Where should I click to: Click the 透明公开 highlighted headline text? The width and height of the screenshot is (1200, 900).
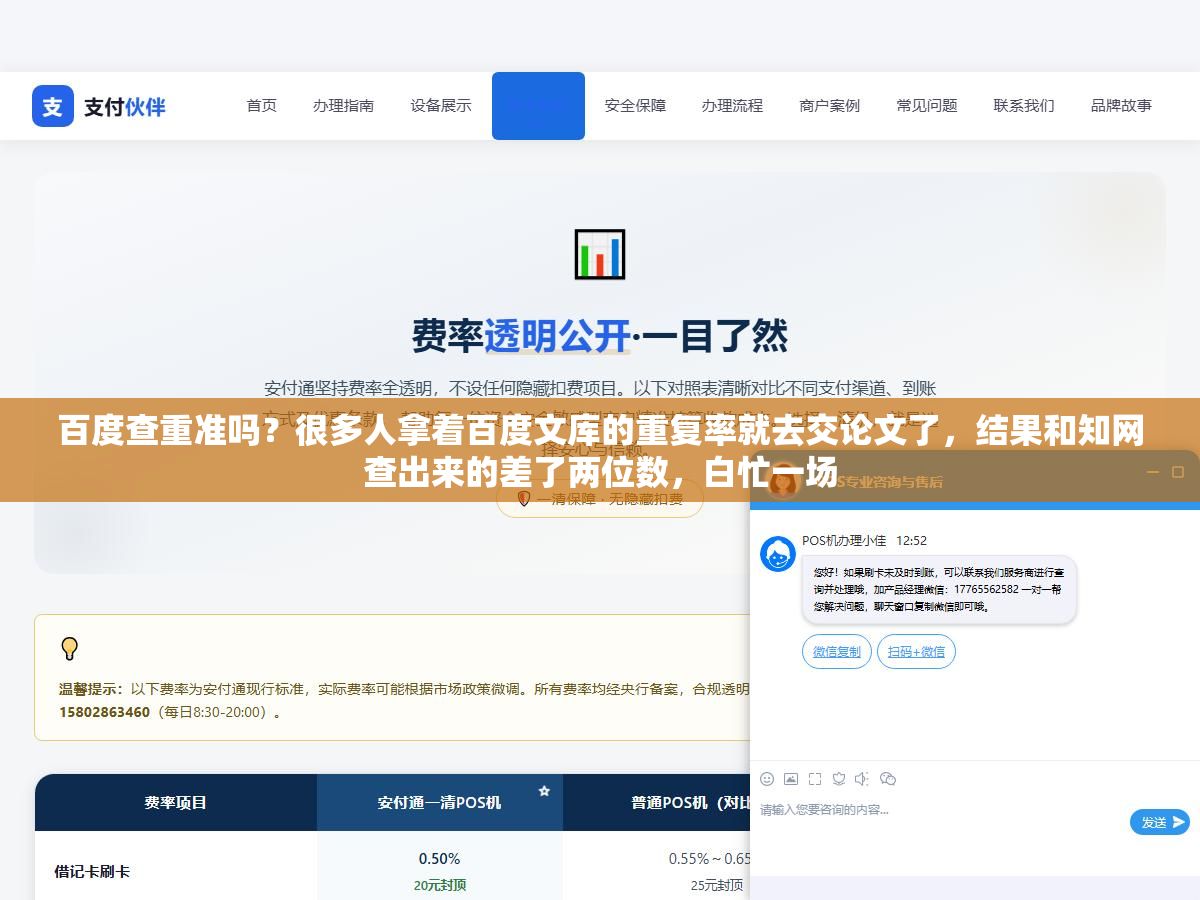point(557,336)
